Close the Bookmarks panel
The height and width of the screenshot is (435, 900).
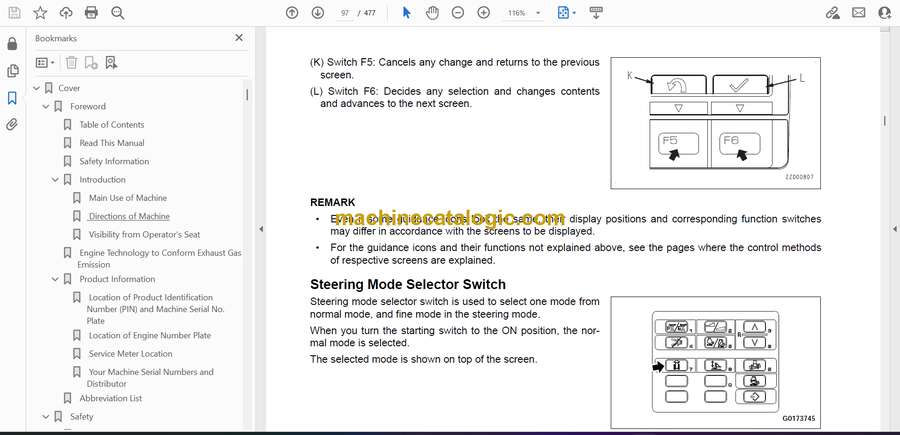click(239, 38)
